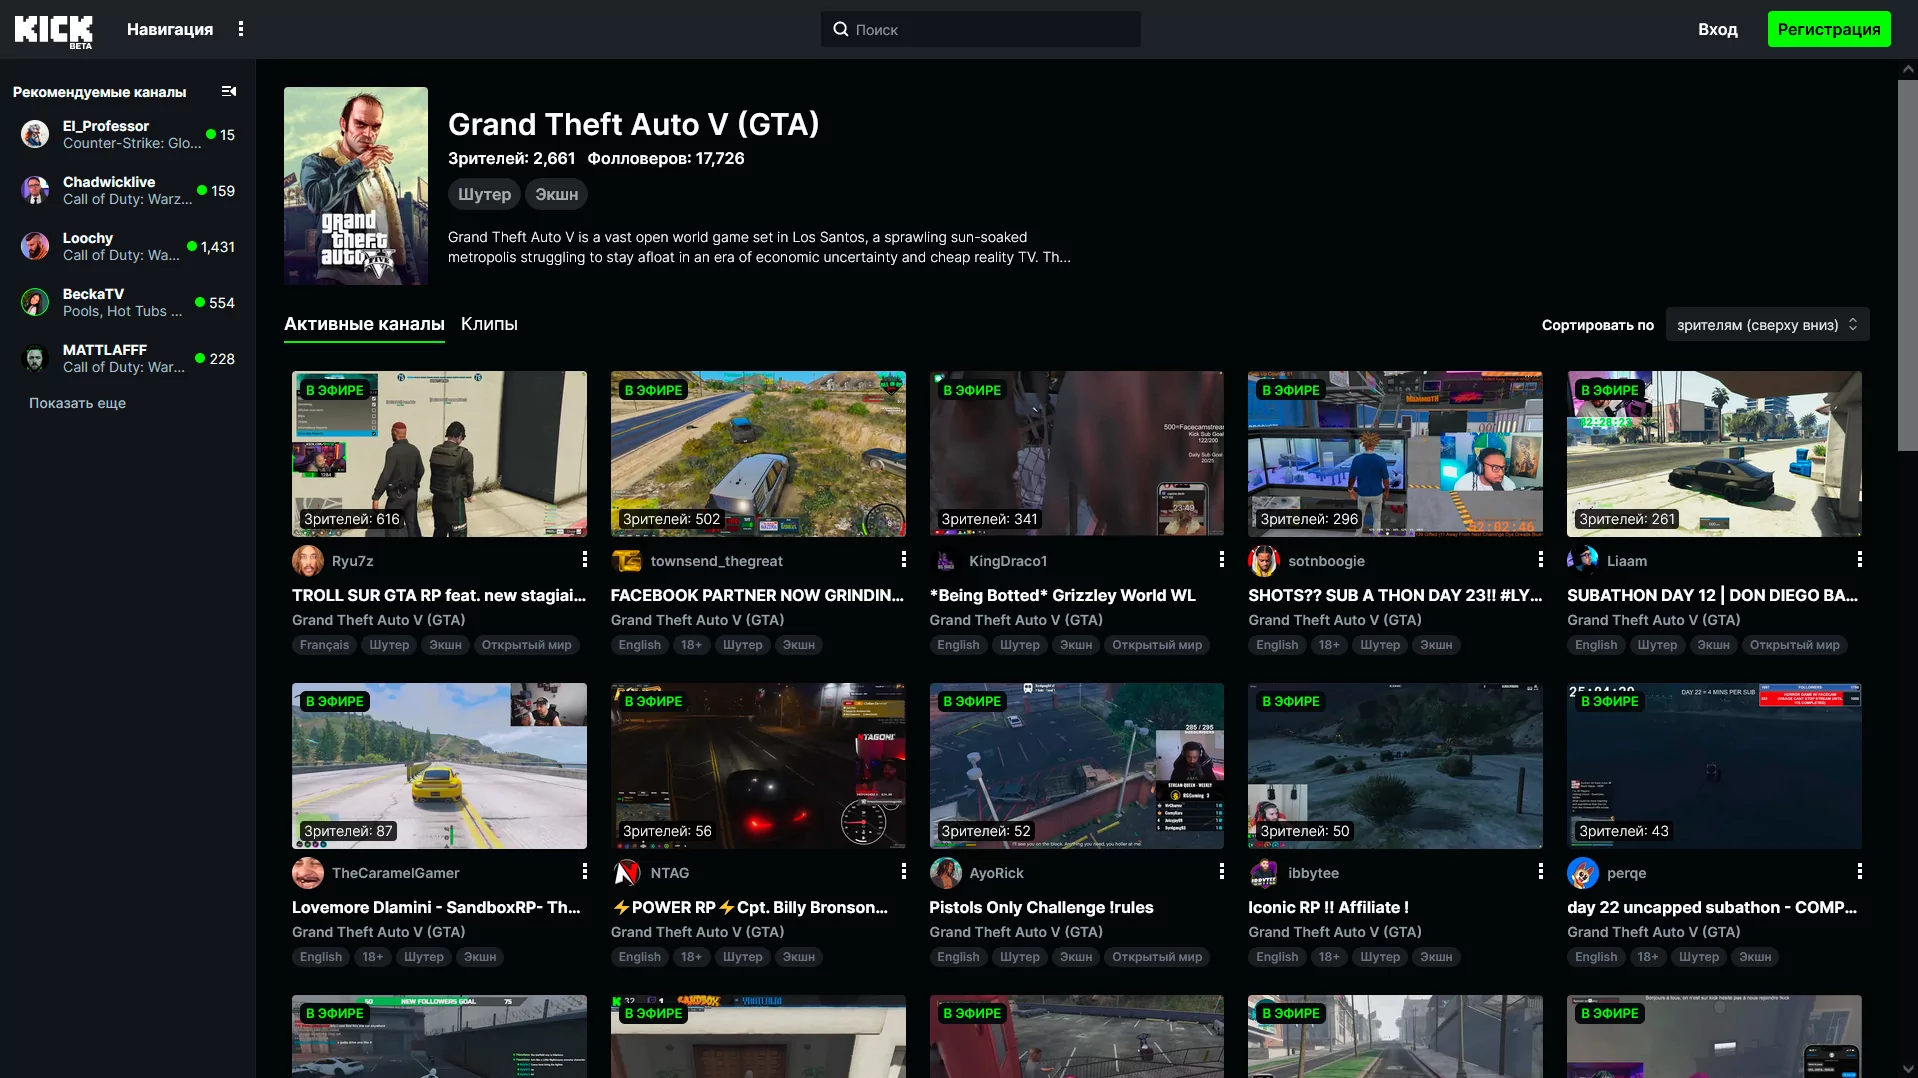Click the Kick logo
This screenshot has height=1078, width=1918.
[53, 30]
